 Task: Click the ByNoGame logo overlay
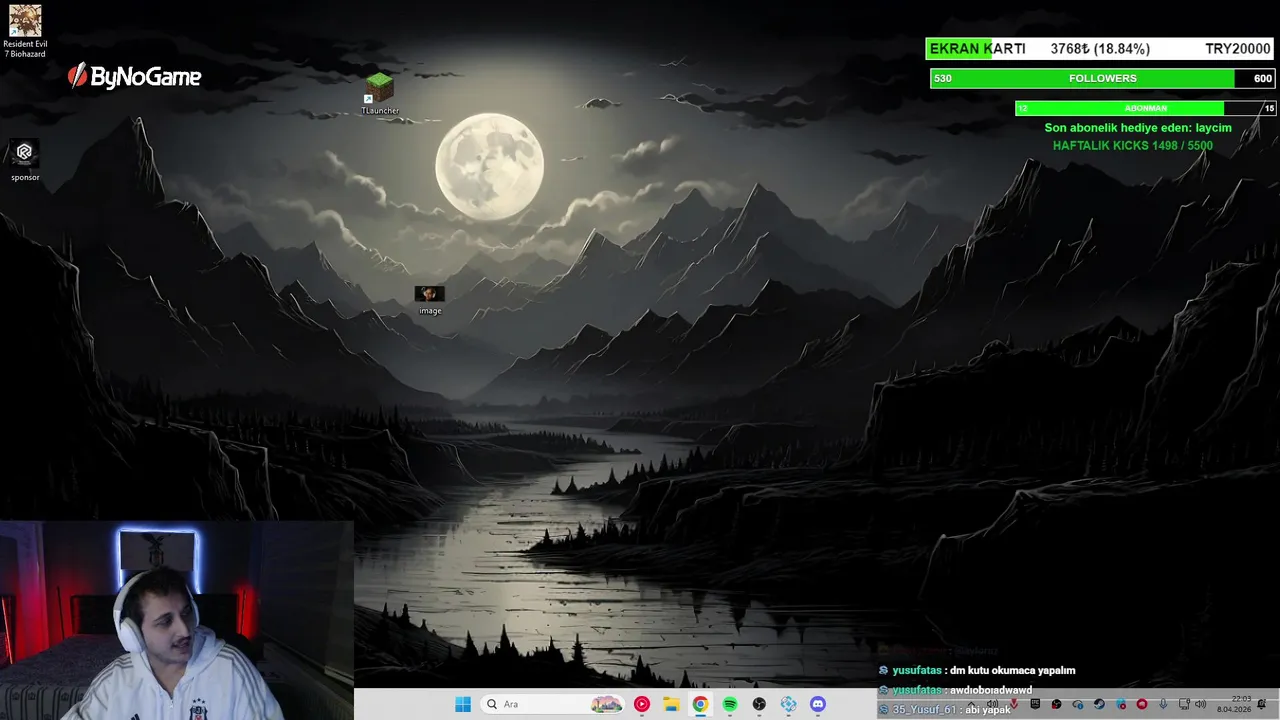(134, 76)
